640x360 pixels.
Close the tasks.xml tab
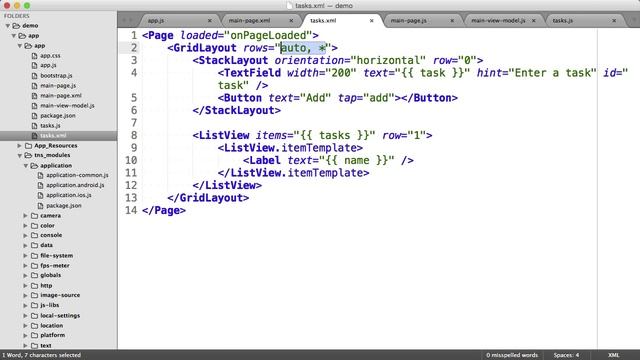pos(371,20)
